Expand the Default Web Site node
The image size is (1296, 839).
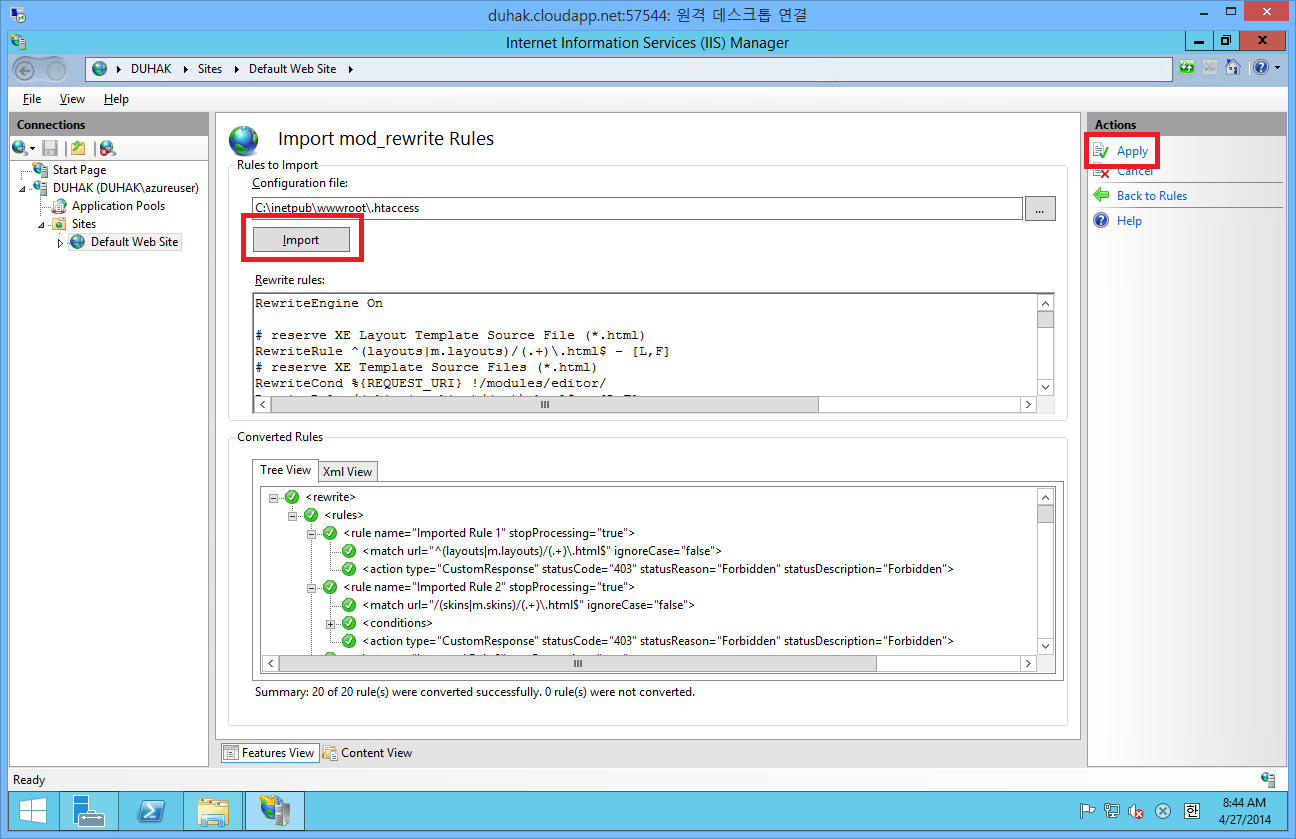[60, 243]
